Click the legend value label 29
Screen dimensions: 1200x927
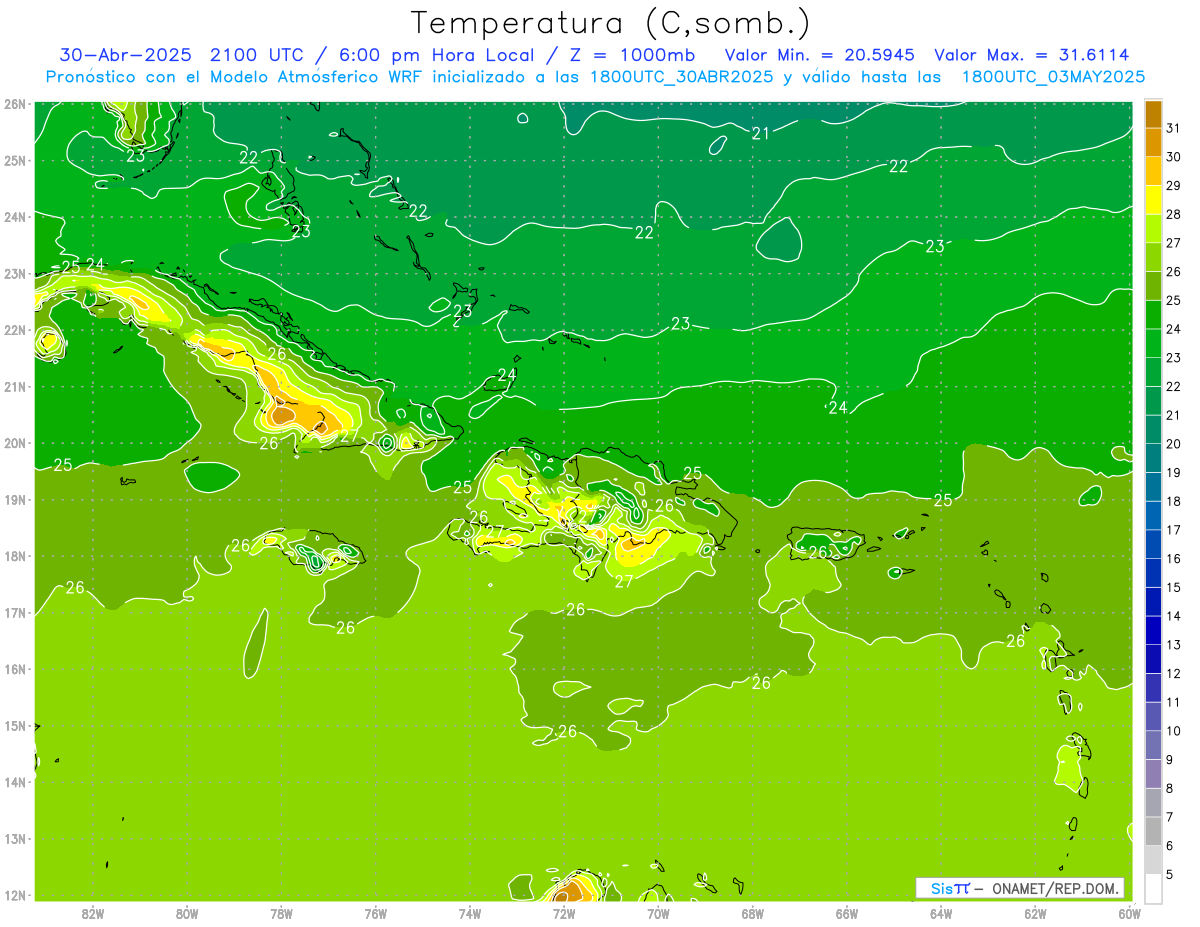pos(1173,186)
